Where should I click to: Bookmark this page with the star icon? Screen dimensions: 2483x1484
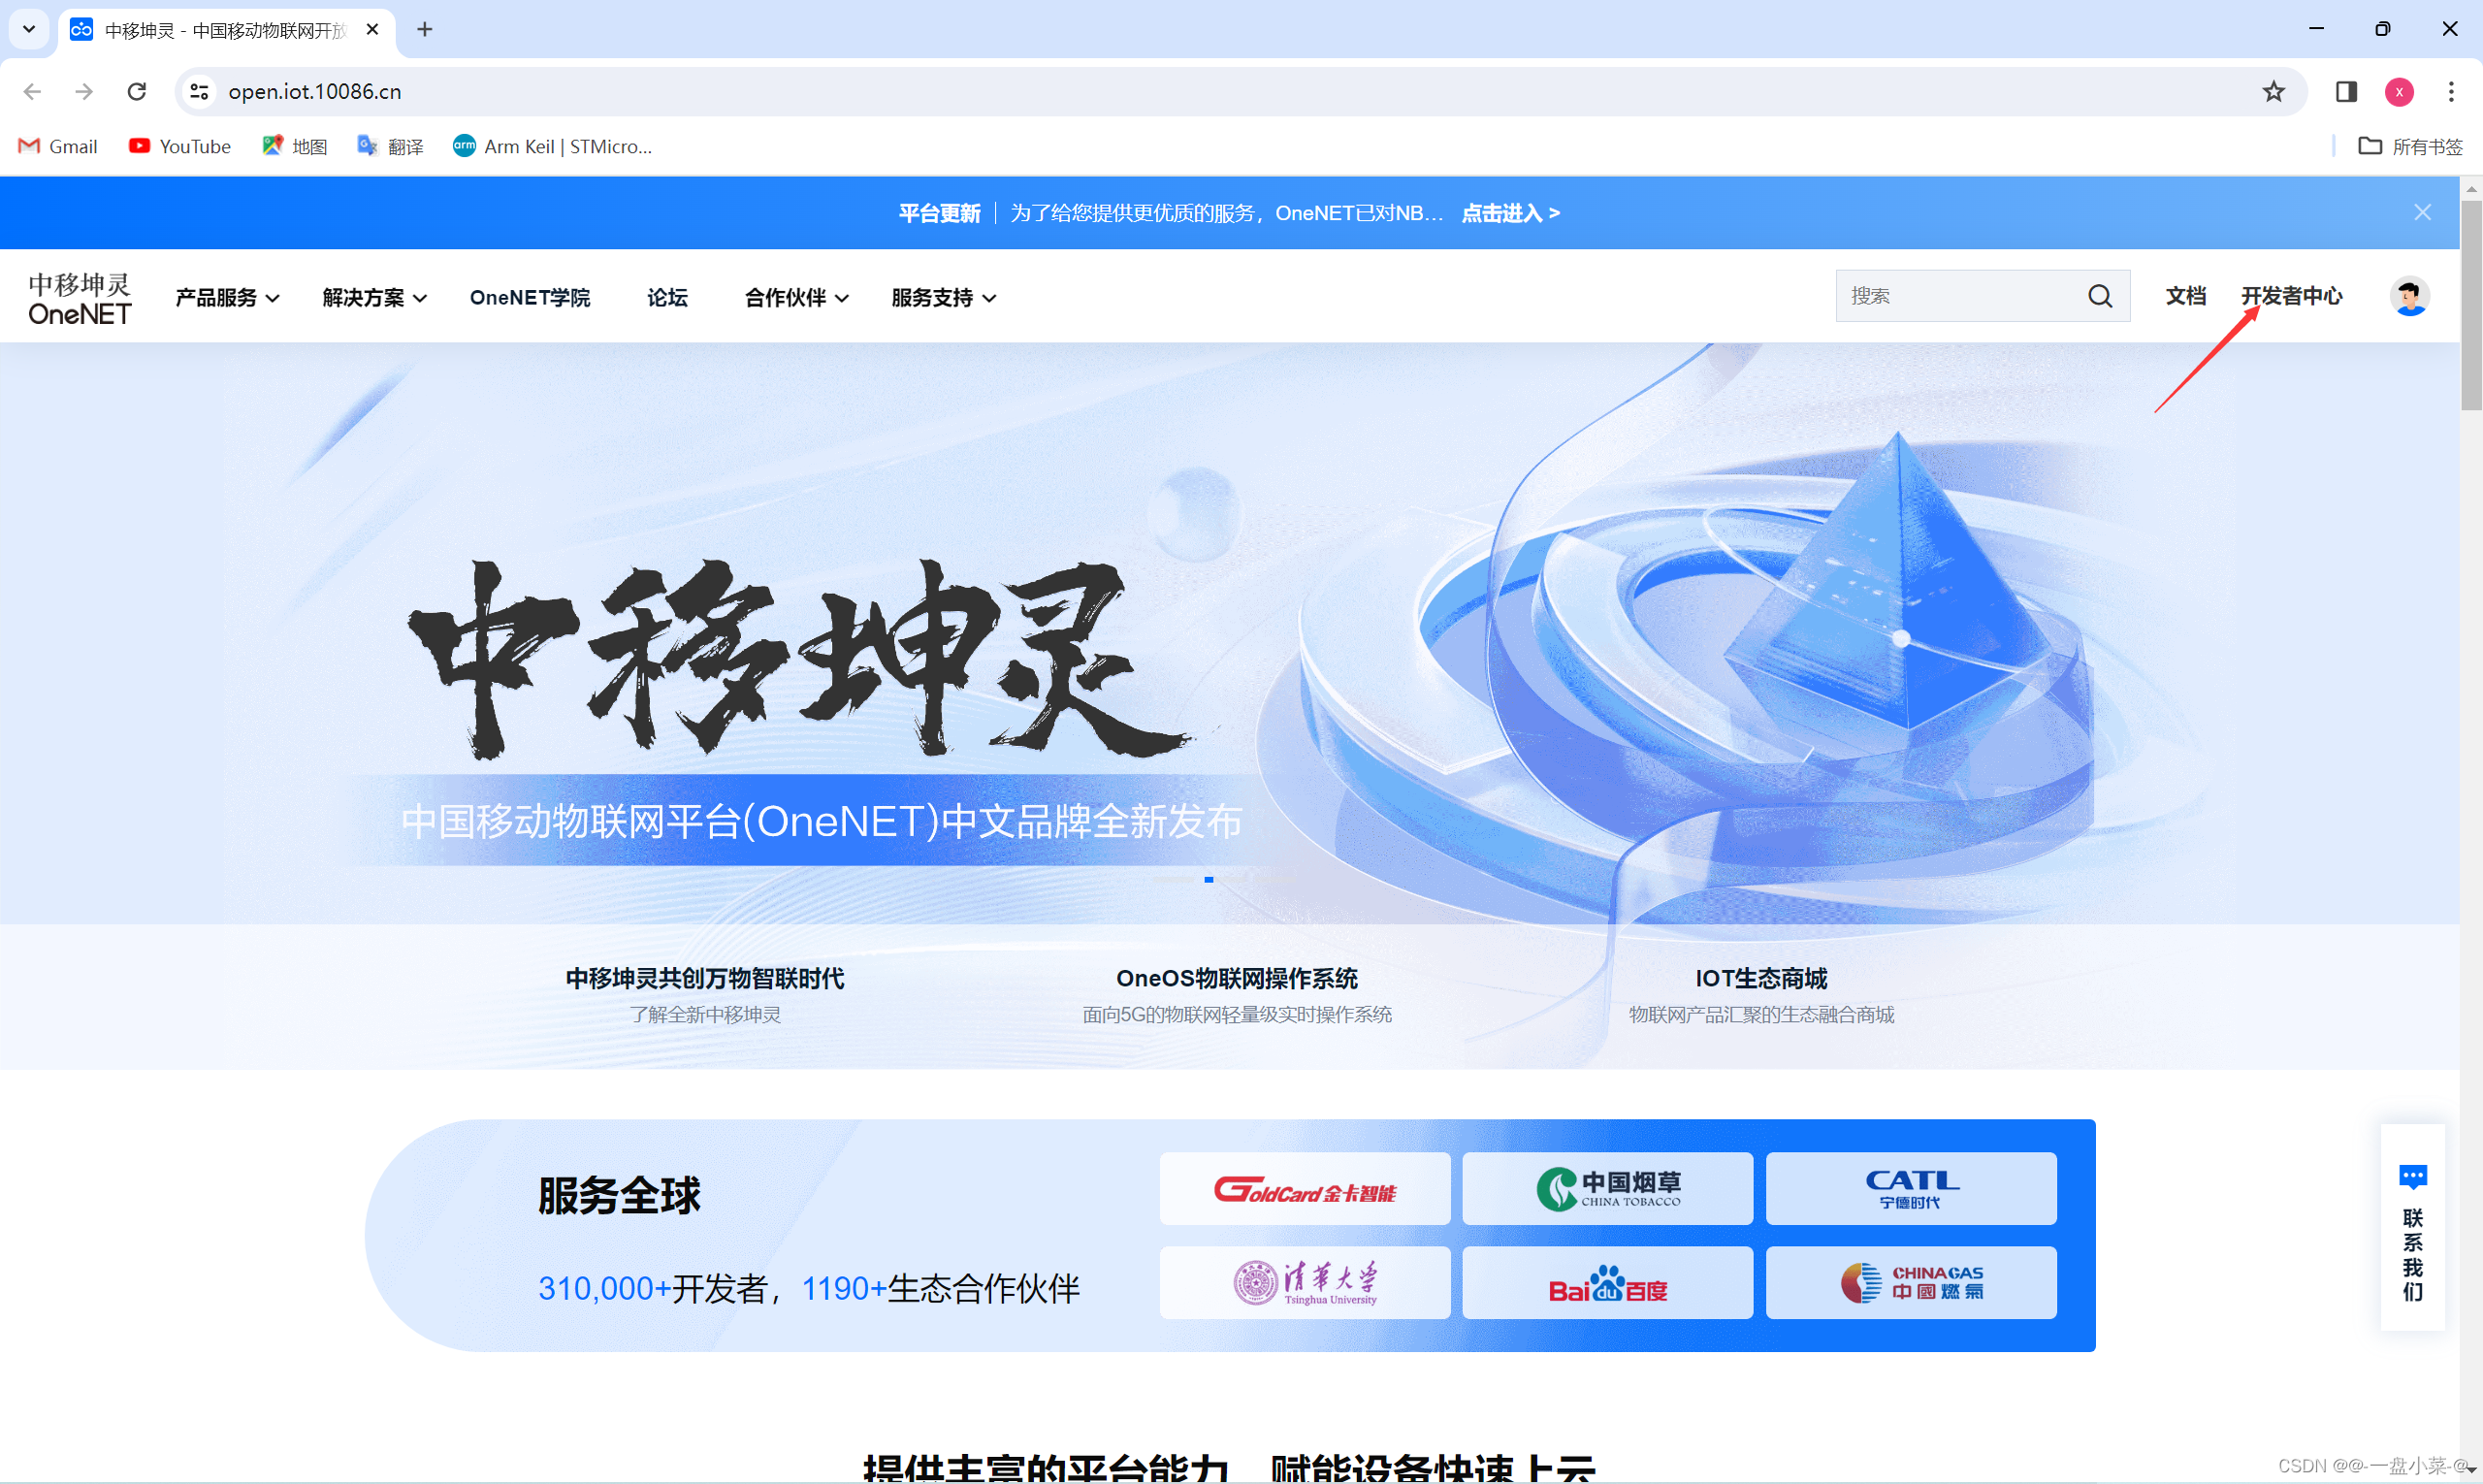point(2273,91)
